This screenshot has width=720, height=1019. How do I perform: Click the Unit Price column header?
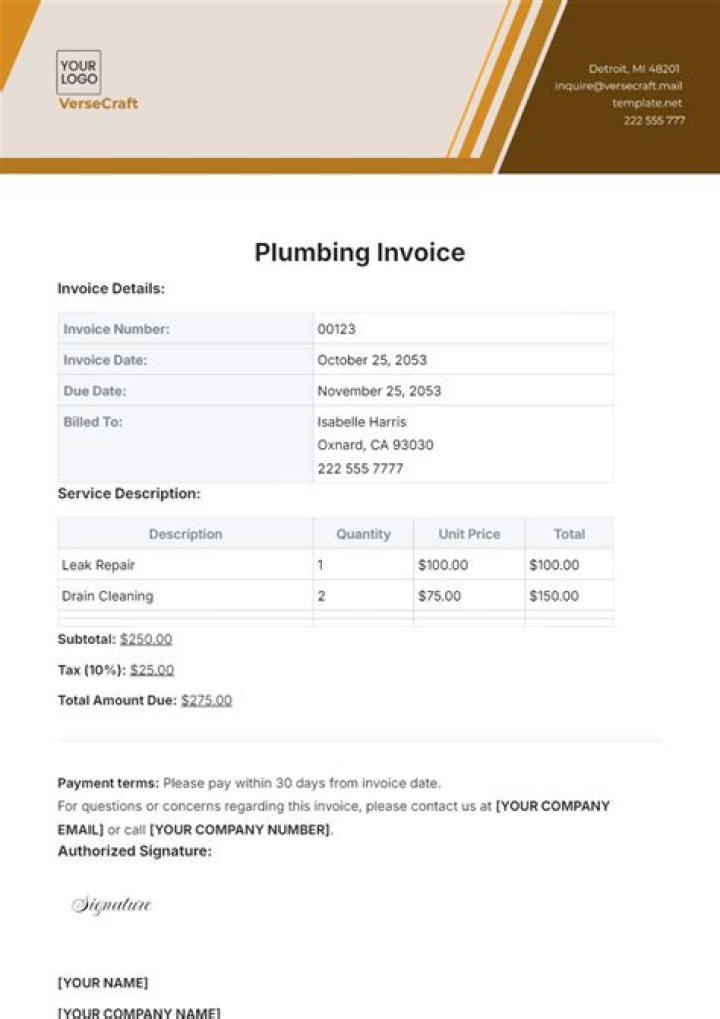[469, 534]
